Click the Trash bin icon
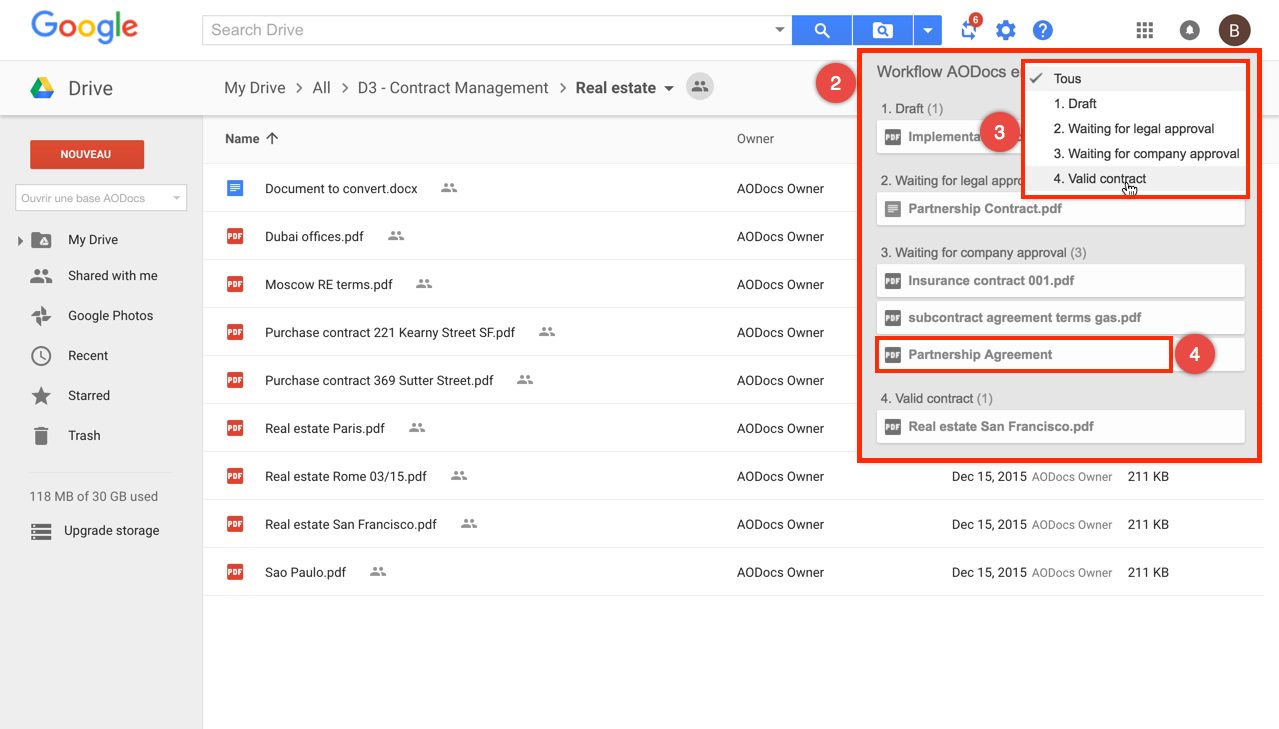 [41, 436]
